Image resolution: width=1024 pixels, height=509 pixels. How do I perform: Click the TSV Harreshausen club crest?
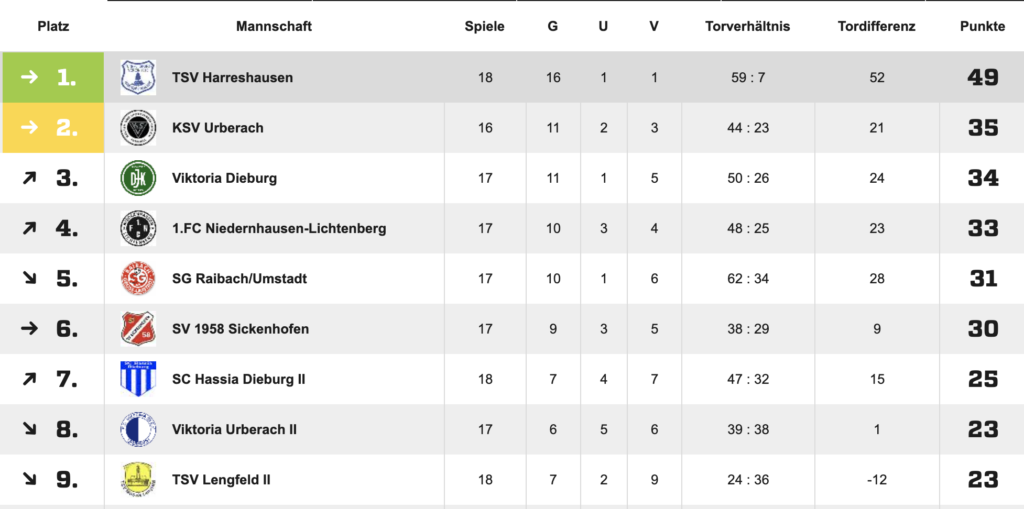click(x=138, y=77)
